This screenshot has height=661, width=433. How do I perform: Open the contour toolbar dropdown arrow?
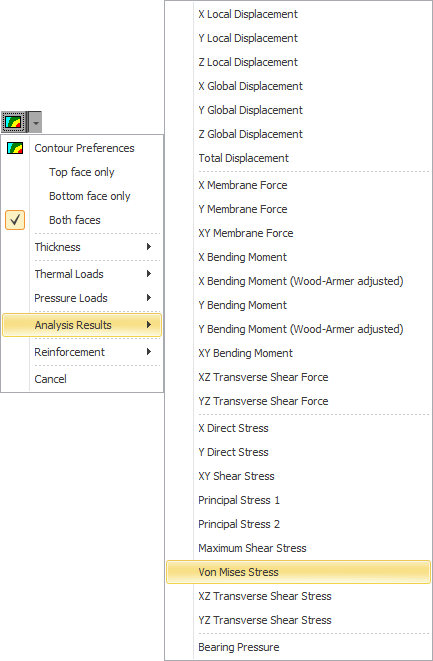[x=36, y=123]
